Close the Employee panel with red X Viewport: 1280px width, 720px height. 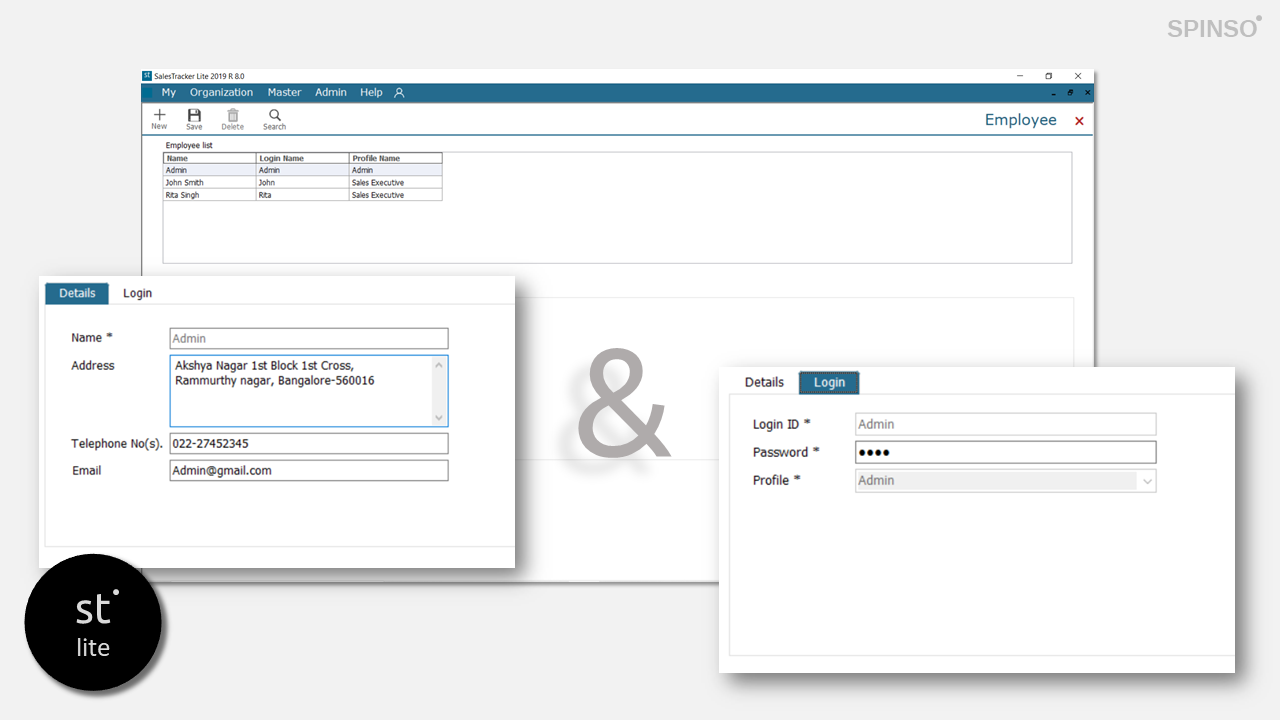pyautogui.click(x=1079, y=121)
